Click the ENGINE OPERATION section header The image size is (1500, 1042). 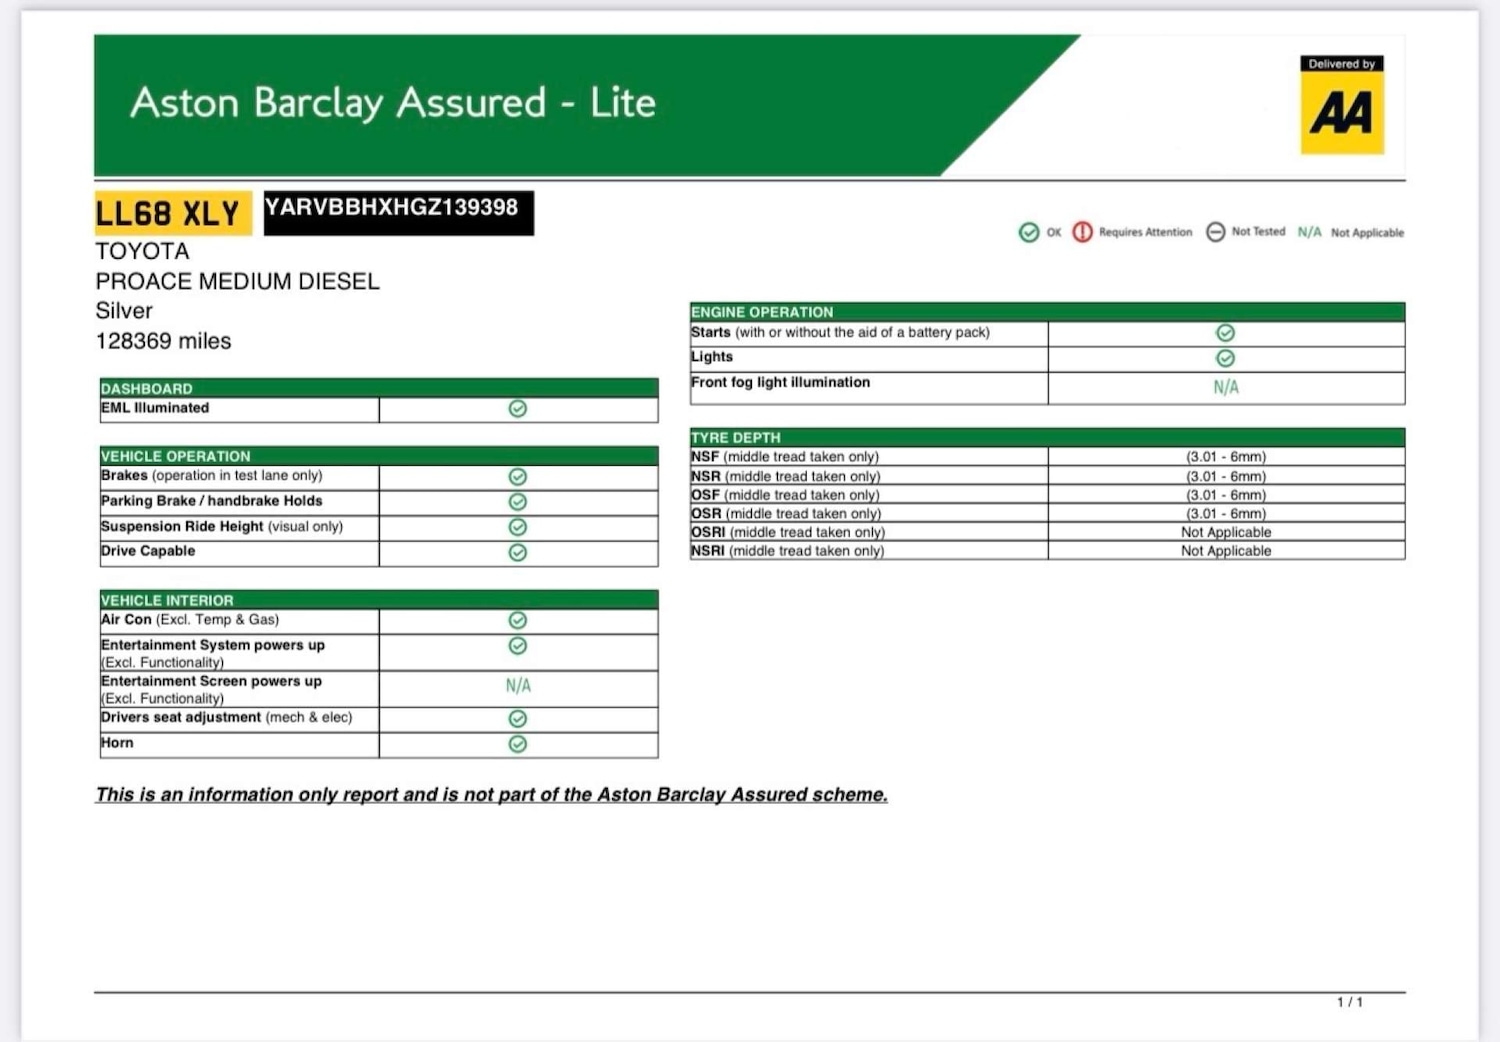coord(762,312)
